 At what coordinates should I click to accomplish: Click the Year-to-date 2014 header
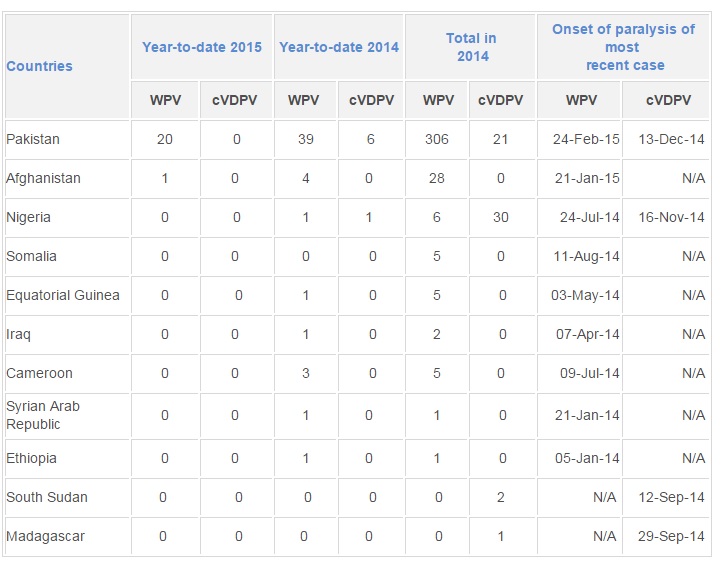coord(339,47)
